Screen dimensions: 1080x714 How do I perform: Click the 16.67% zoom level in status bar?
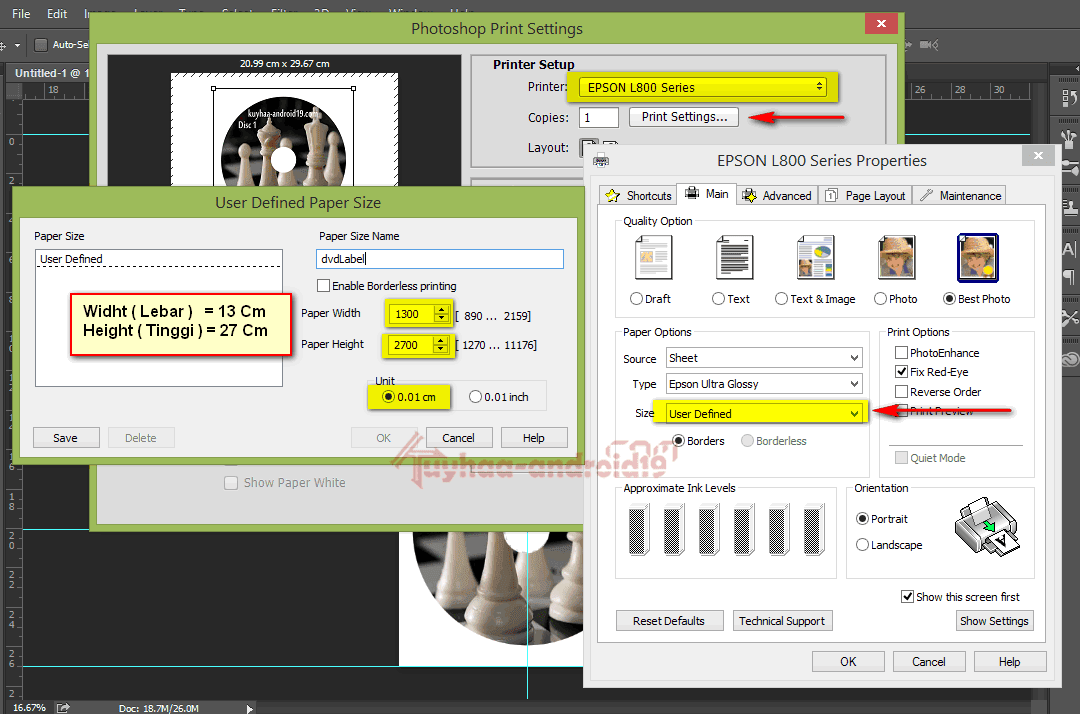(30, 708)
